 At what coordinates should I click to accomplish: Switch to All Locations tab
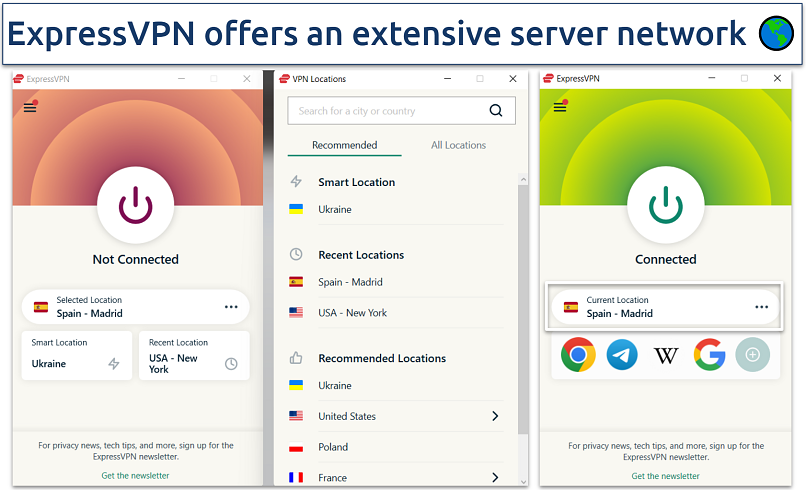coord(459,145)
